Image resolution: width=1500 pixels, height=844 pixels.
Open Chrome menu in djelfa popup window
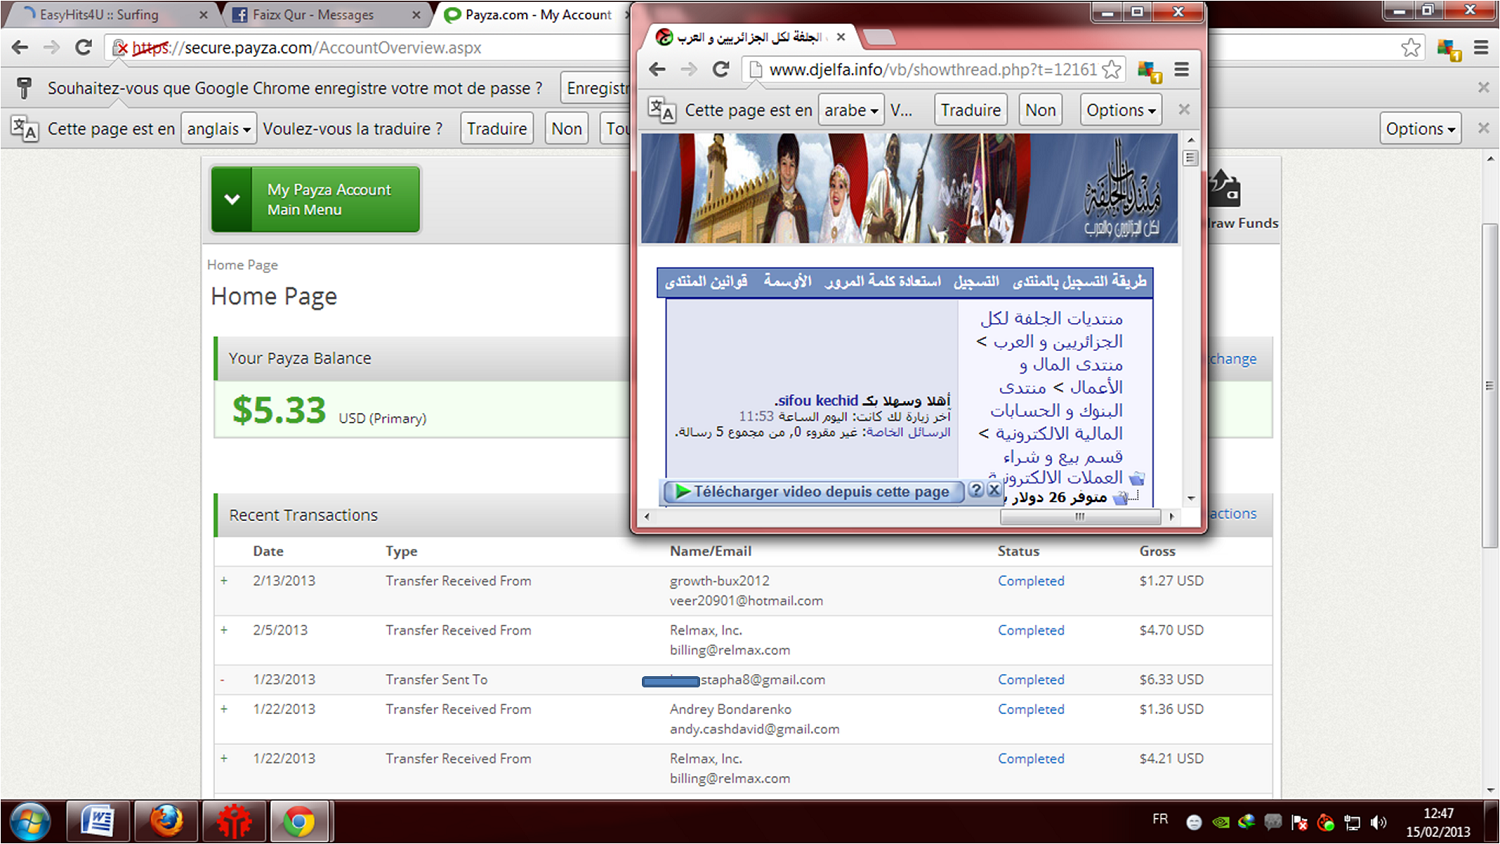[x=1182, y=69]
